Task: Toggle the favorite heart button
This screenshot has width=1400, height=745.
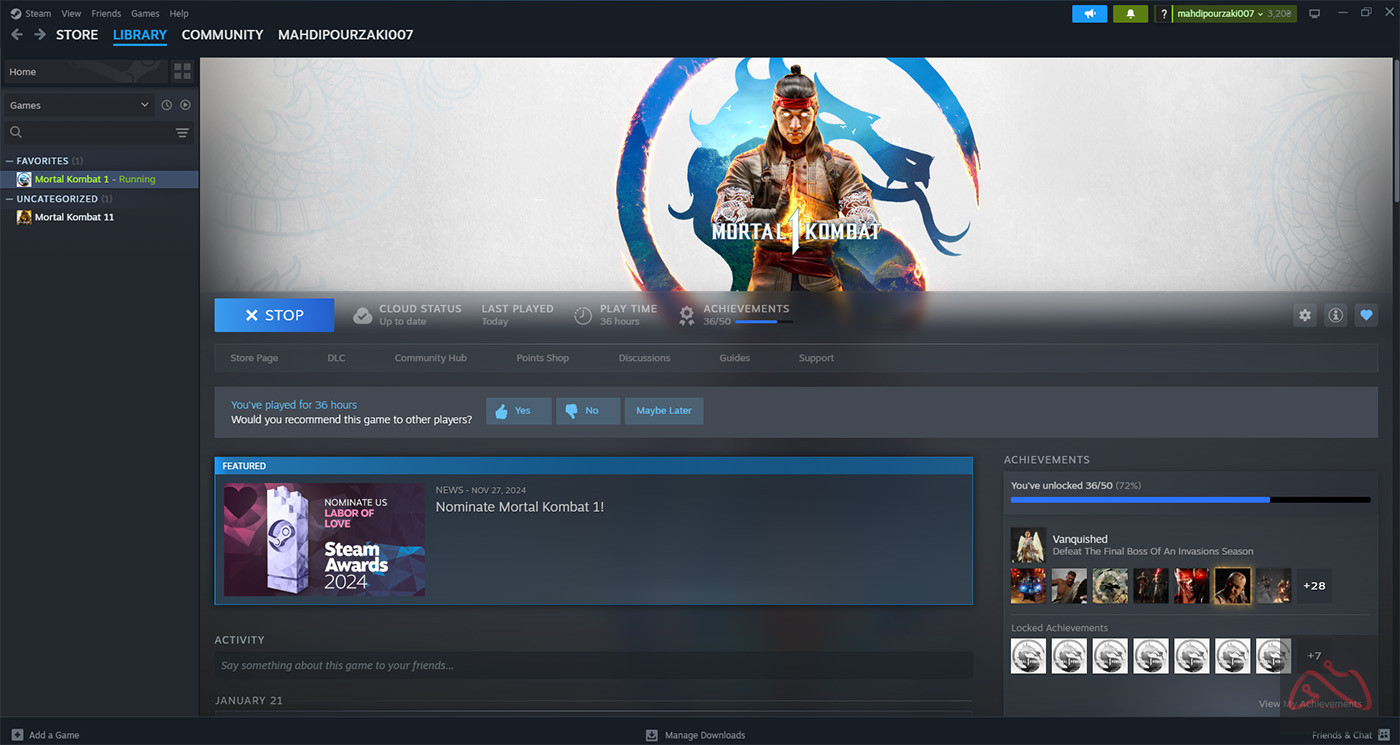Action: click(x=1366, y=315)
